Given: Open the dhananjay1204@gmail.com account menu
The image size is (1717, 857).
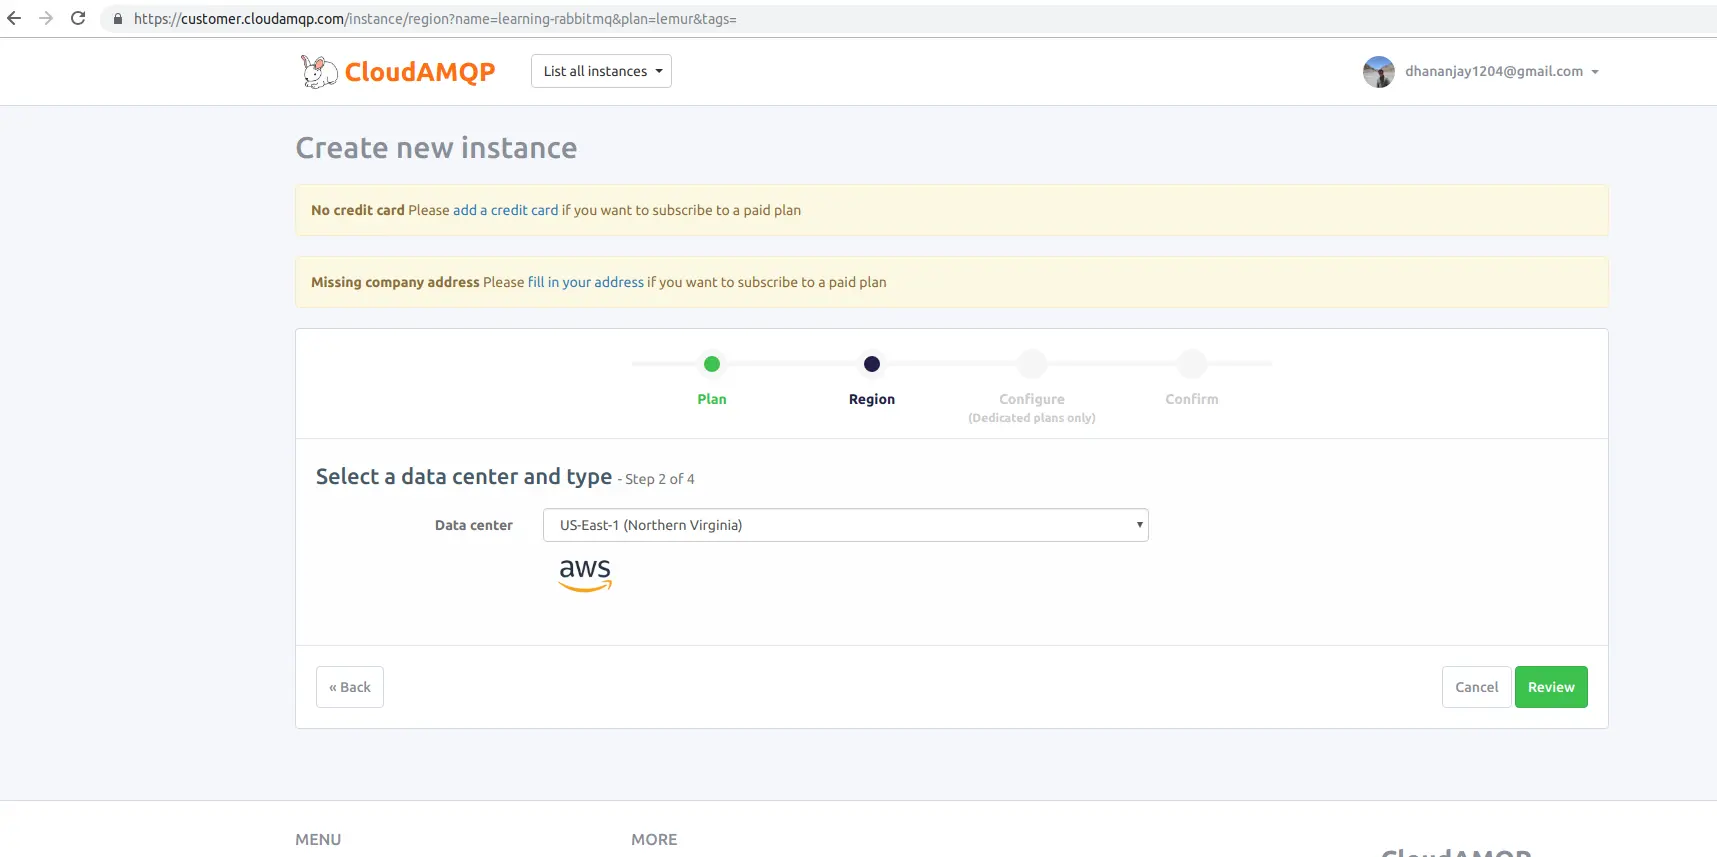Looking at the screenshot, I should click(1501, 71).
